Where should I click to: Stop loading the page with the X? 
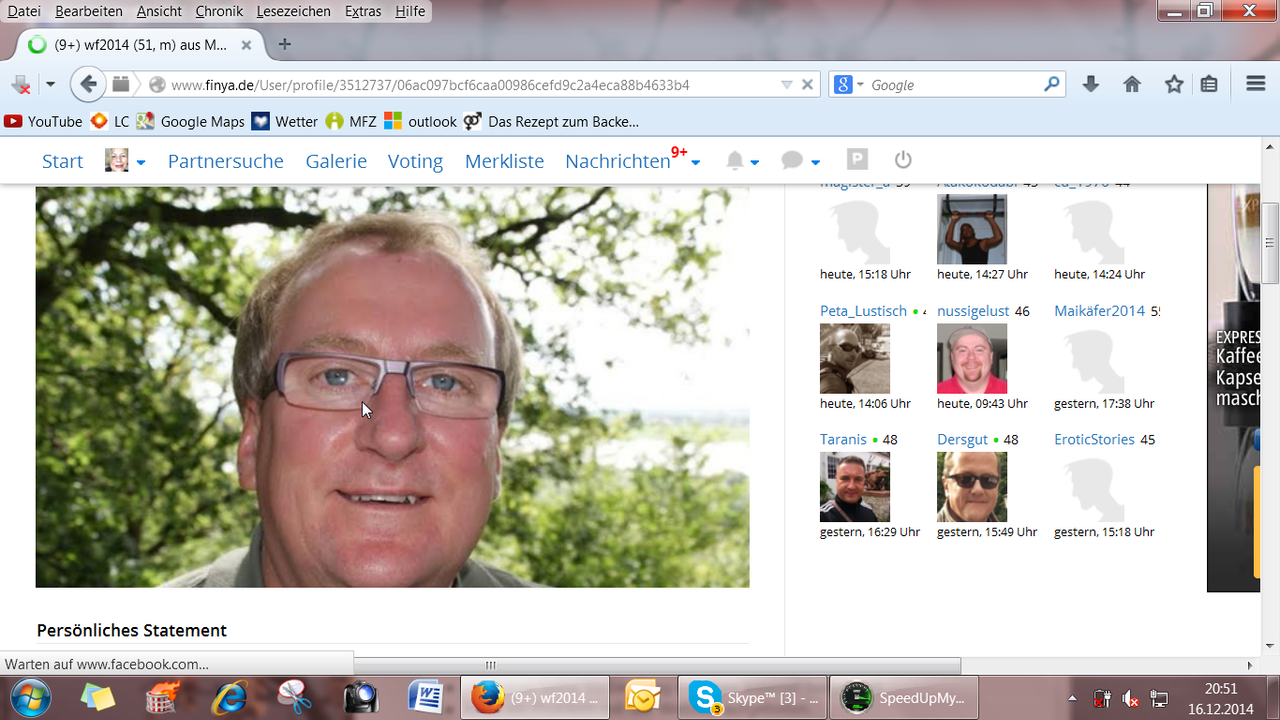[808, 85]
